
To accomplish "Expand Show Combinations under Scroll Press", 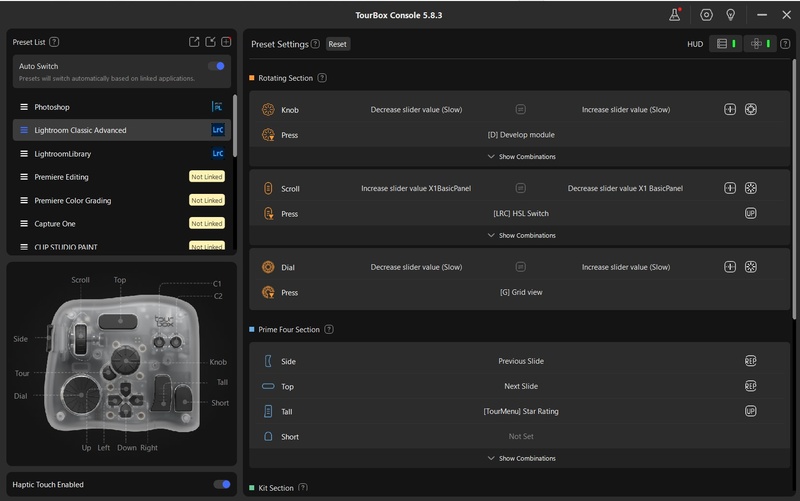I will click(521, 236).
